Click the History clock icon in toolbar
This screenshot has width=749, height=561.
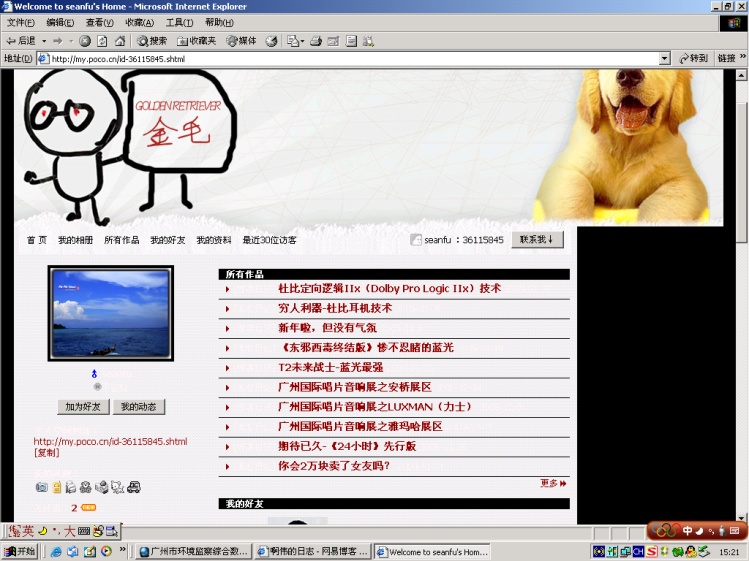pyautogui.click(x=271, y=41)
